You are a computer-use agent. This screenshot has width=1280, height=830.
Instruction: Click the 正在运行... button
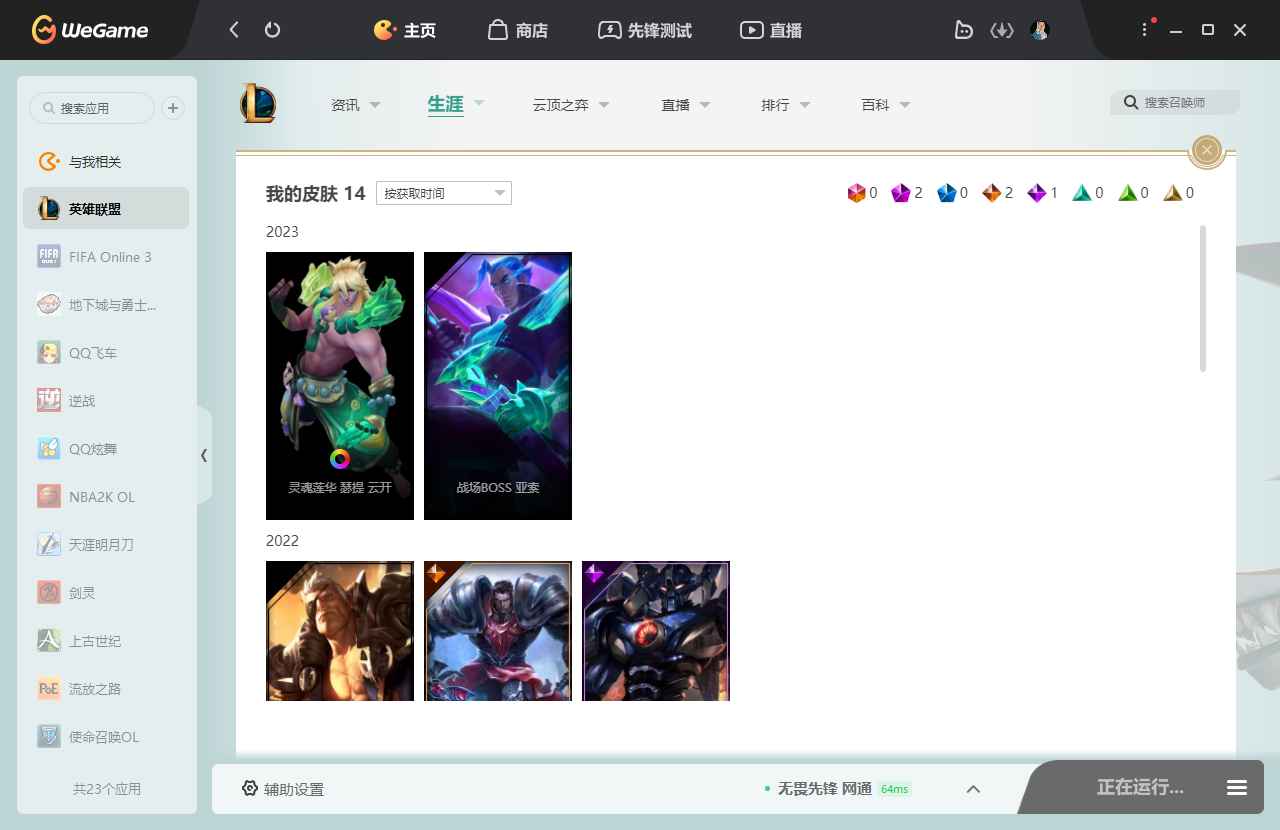[x=1140, y=787]
